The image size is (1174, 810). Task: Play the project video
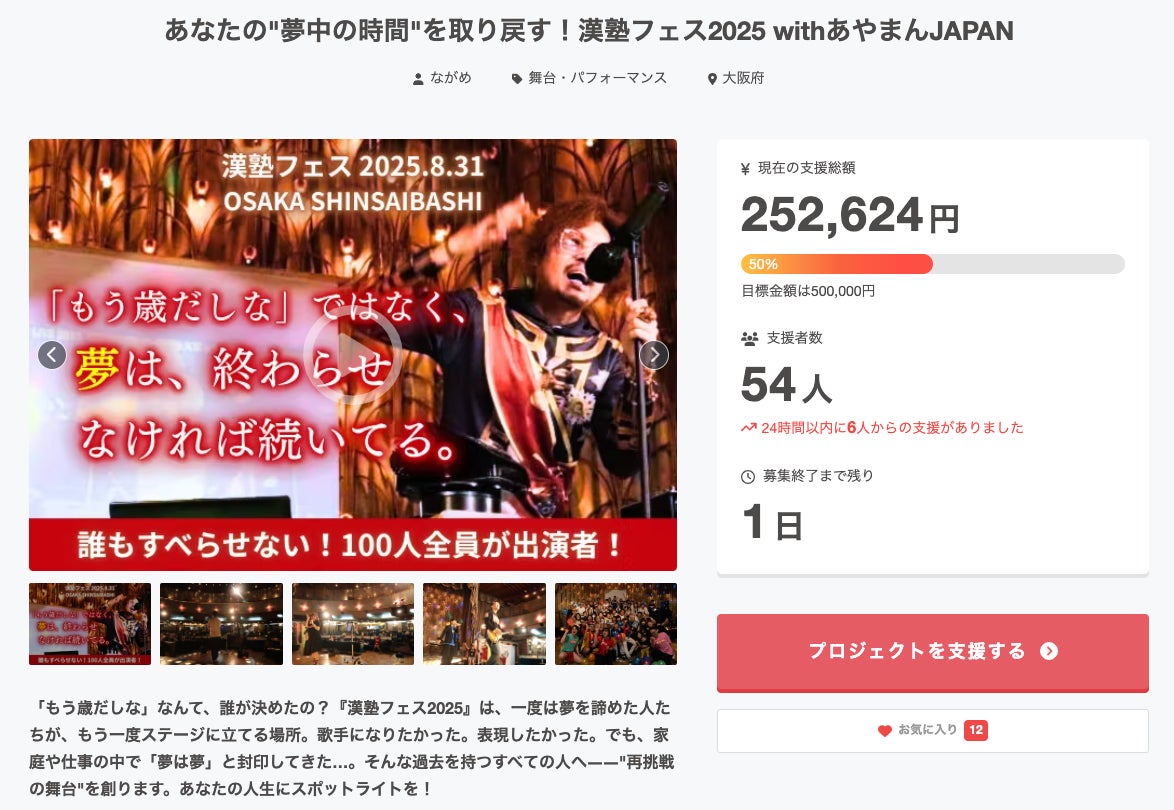click(x=352, y=355)
